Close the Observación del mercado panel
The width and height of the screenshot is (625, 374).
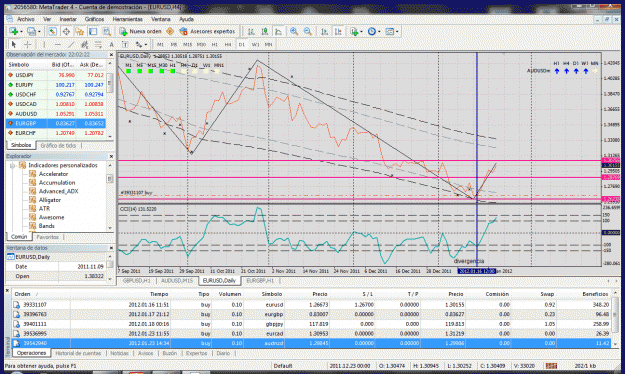(111, 55)
